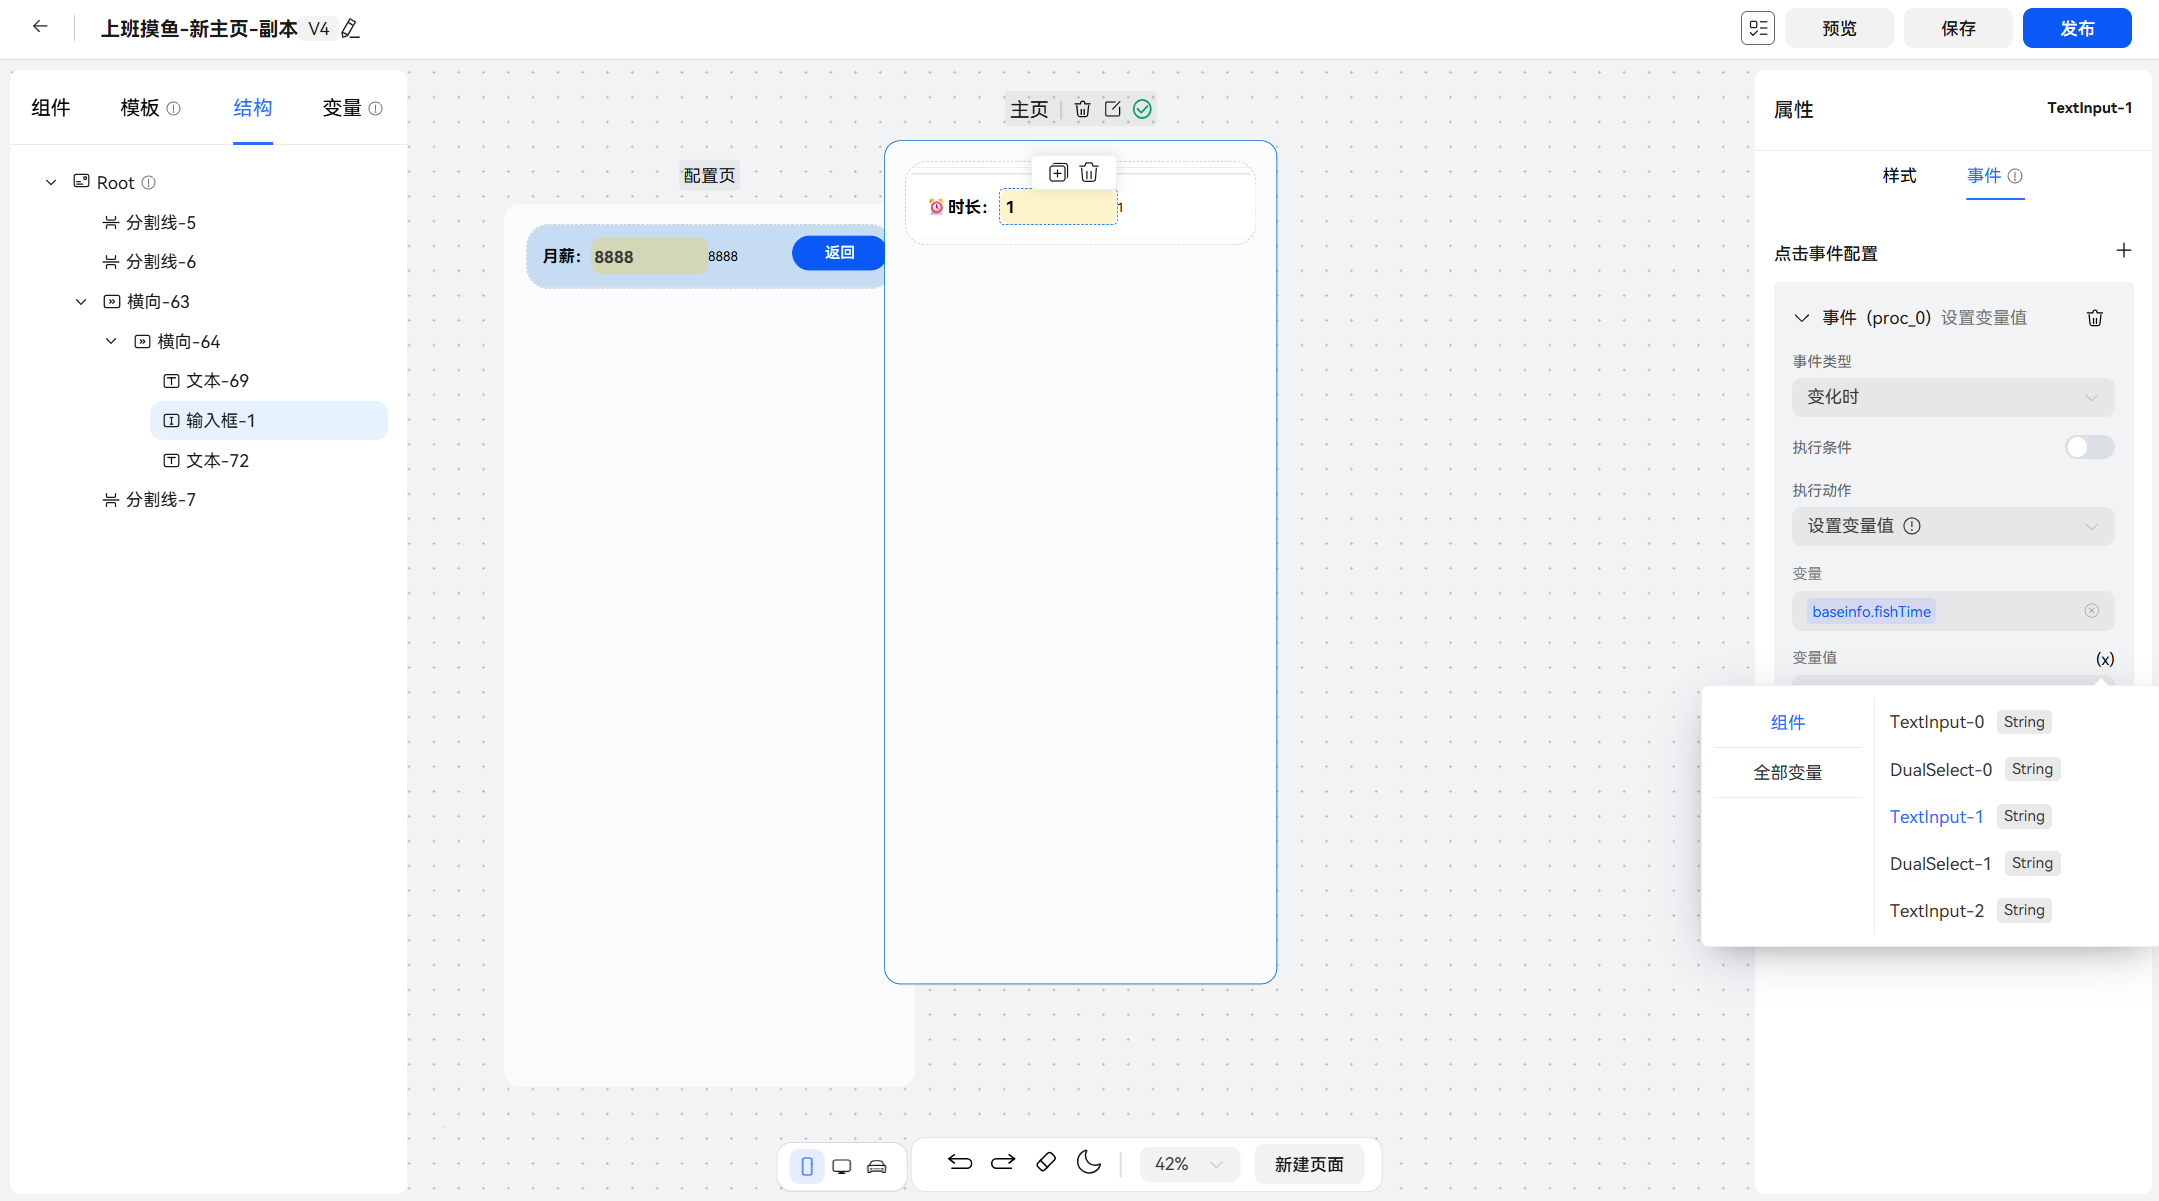Click 新建页面 to create a page
This screenshot has width=2159, height=1201.
[1310, 1164]
